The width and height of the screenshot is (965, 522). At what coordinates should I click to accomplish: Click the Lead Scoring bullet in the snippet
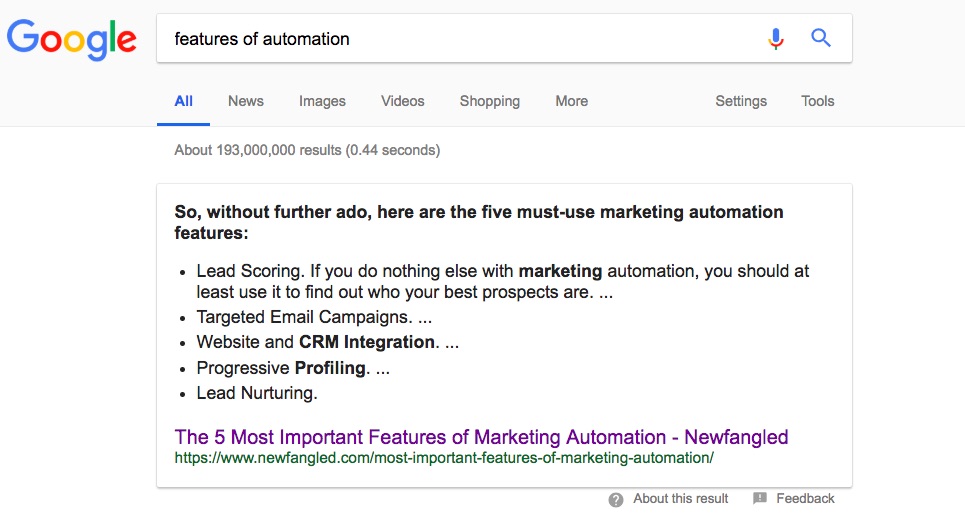(502, 281)
